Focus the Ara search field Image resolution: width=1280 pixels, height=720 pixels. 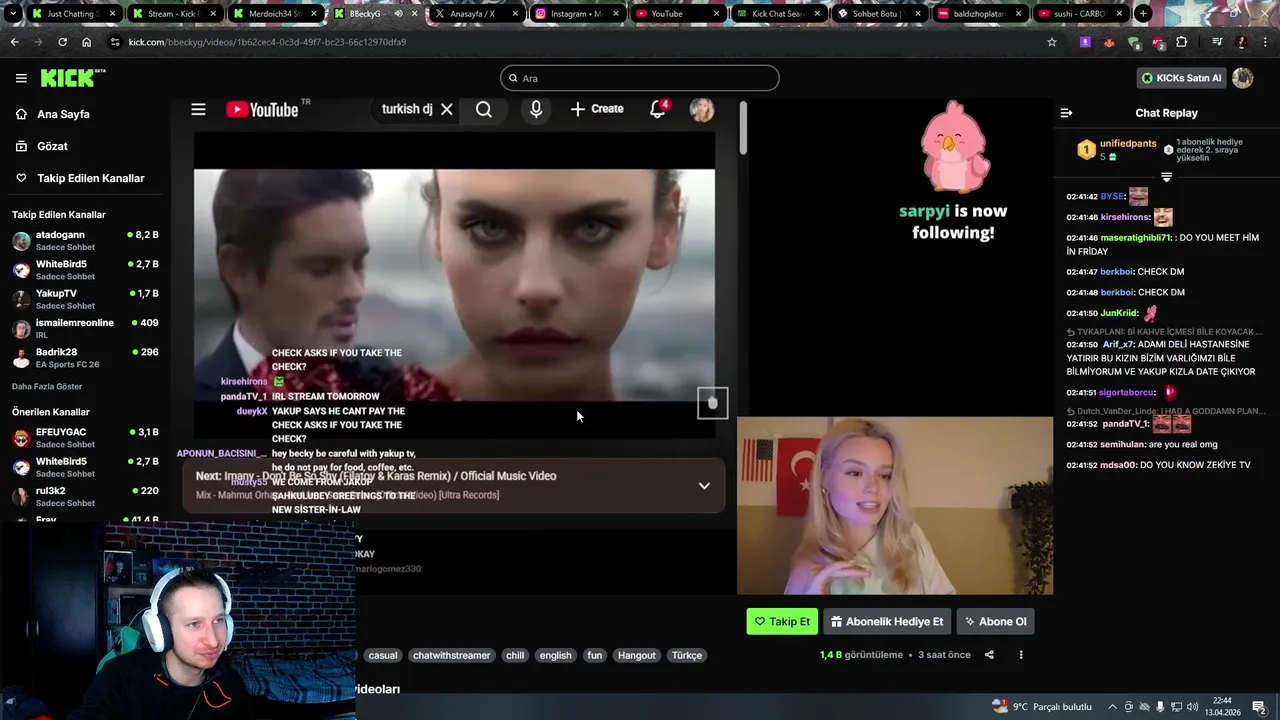640,78
